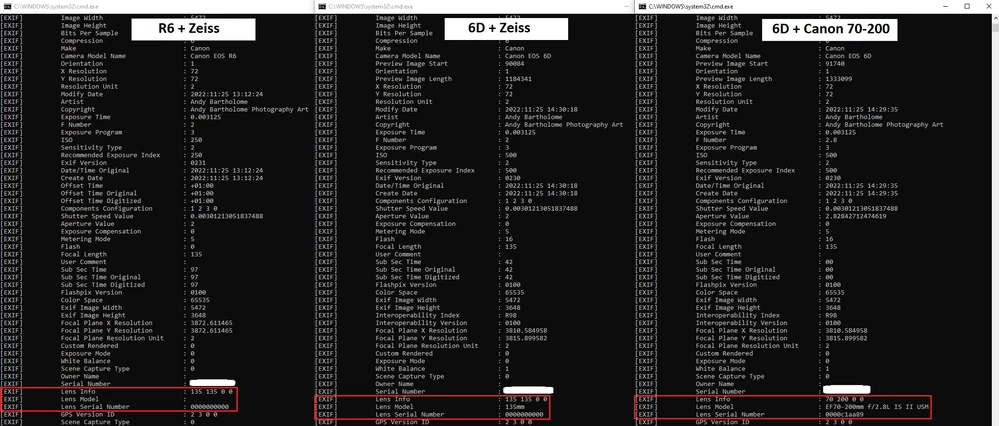Click 'White Balance' label in the right window
This screenshot has width=999, height=426.
click(x=720, y=369)
